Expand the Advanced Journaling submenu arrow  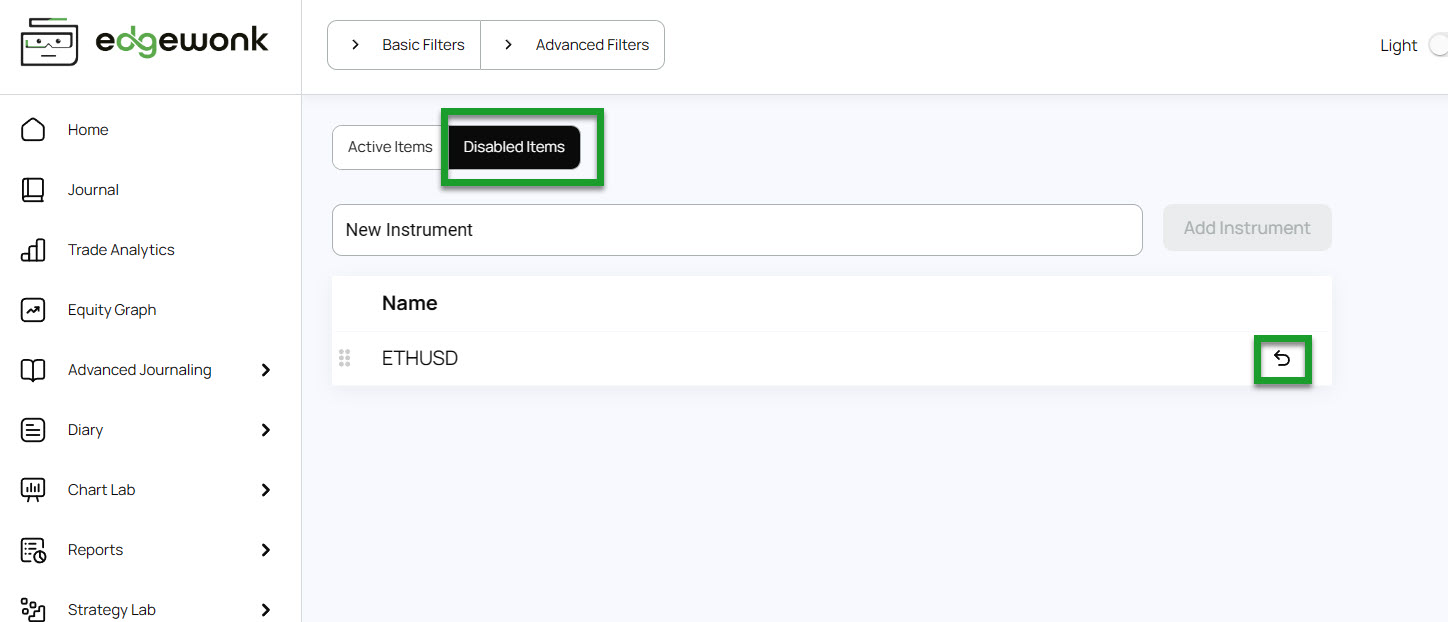(x=266, y=370)
